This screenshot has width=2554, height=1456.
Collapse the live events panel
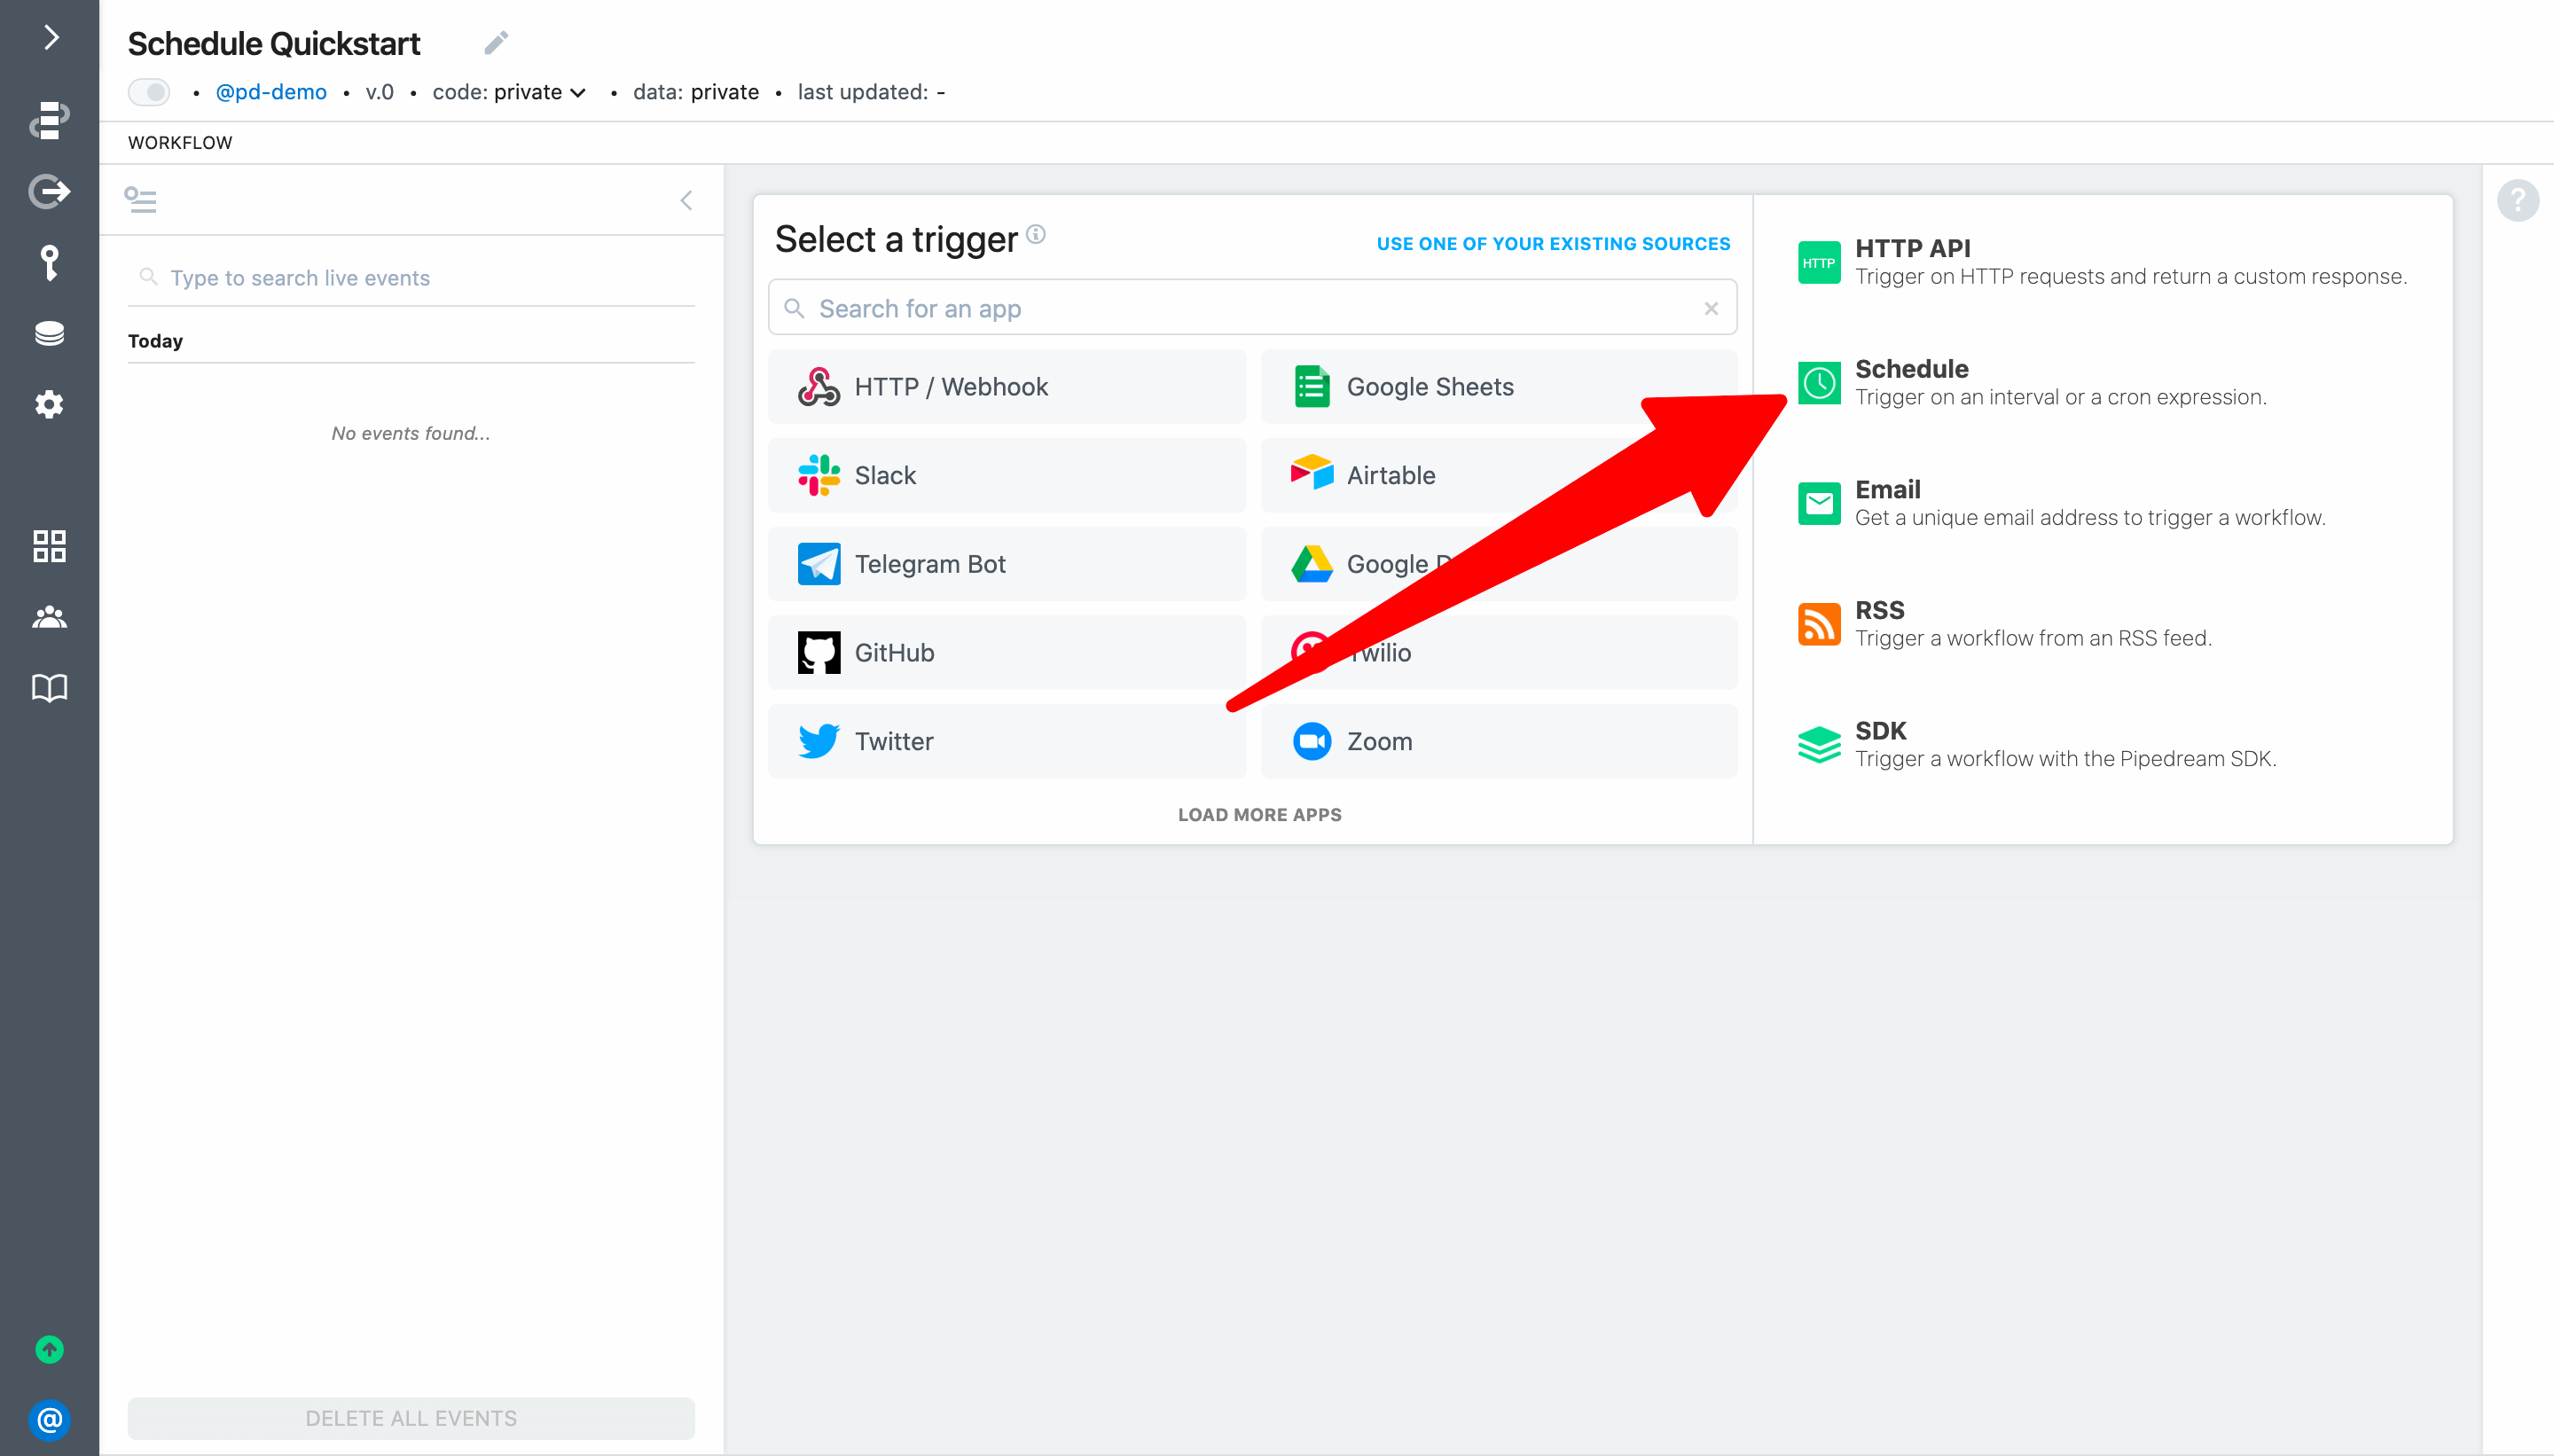(x=686, y=200)
